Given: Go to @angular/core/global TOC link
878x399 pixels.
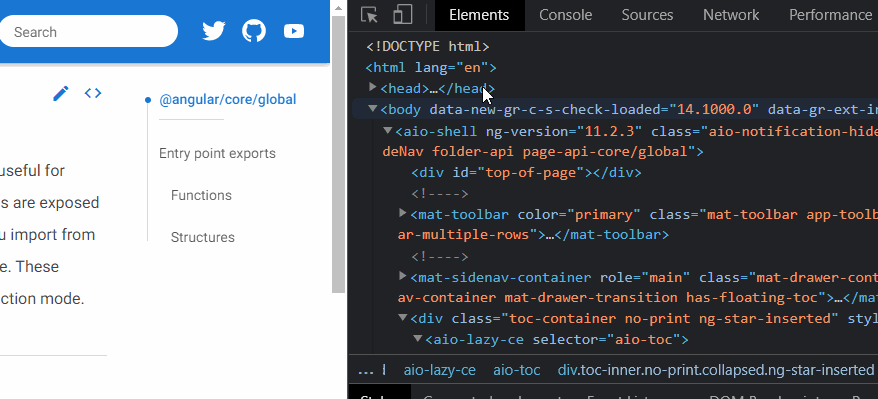Looking at the screenshot, I should [227, 100].
